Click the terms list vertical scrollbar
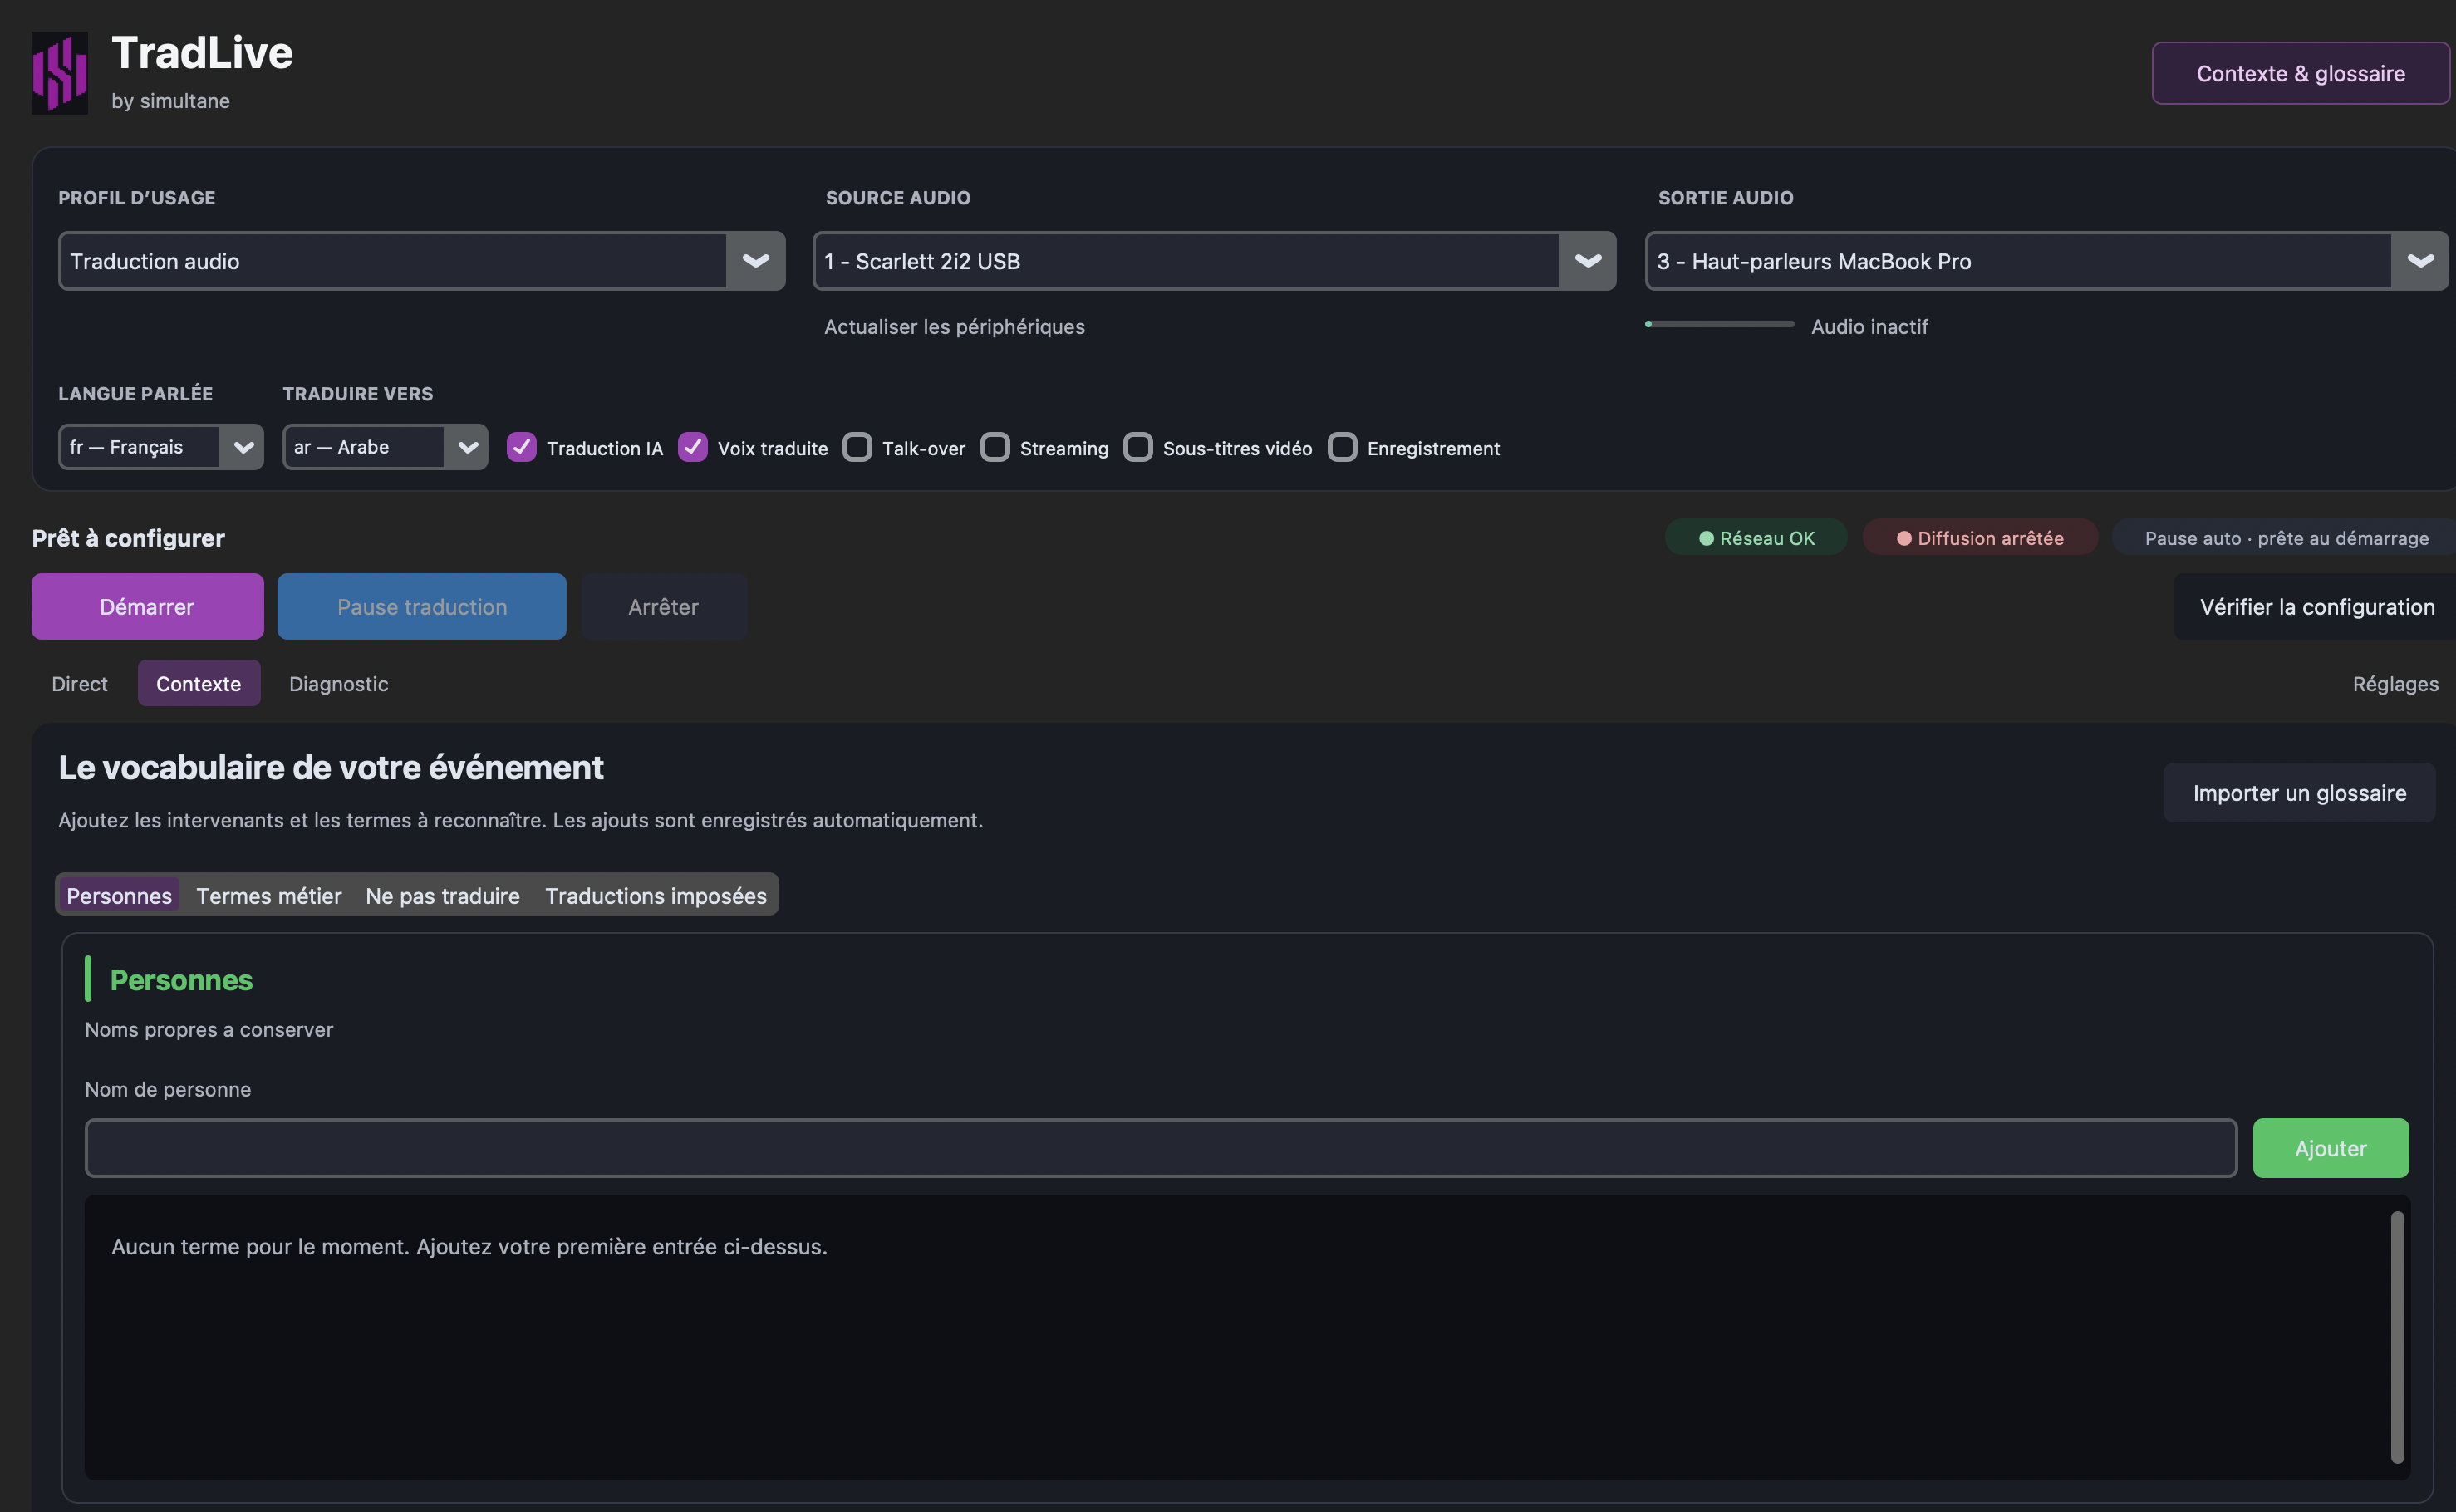The height and width of the screenshot is (1512, 2456). coord(2397,1337)
